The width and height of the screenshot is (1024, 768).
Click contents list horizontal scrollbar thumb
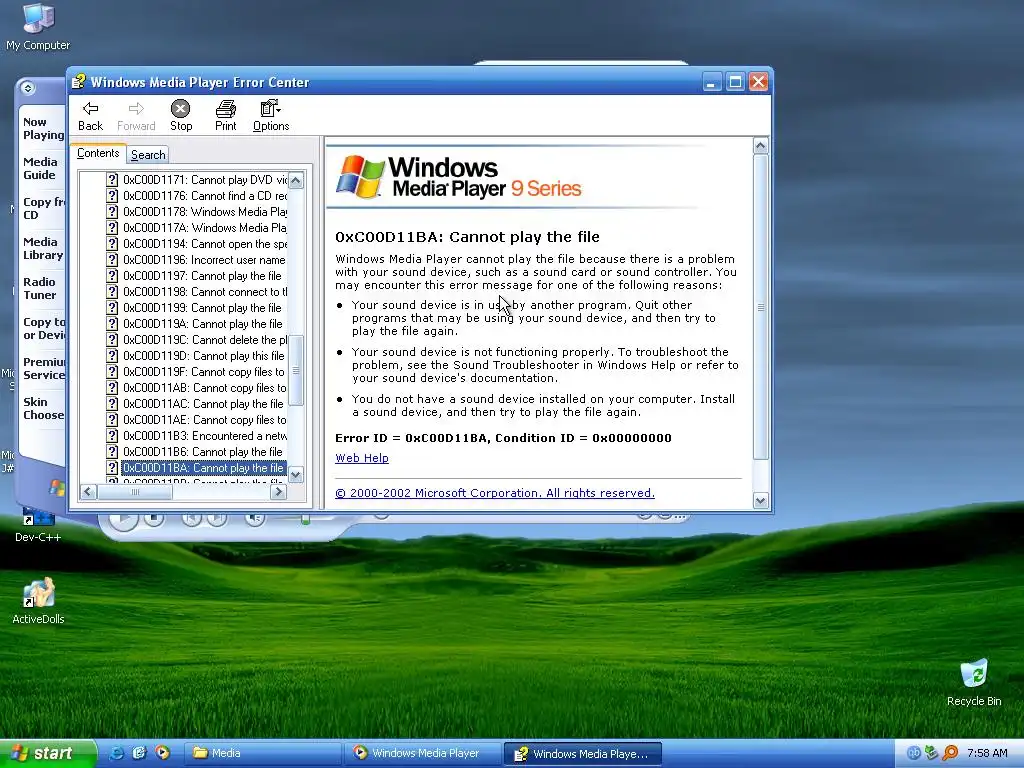(x=135, y=492)
